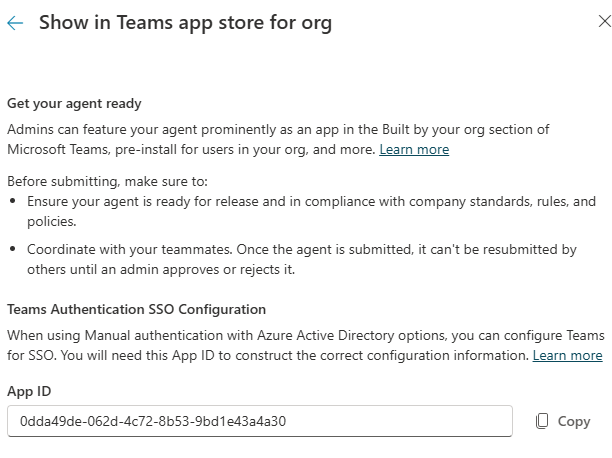Viewport: 612px width, 458px height.
Task: Click the 'App ID' label
Action: pos(29,391)
